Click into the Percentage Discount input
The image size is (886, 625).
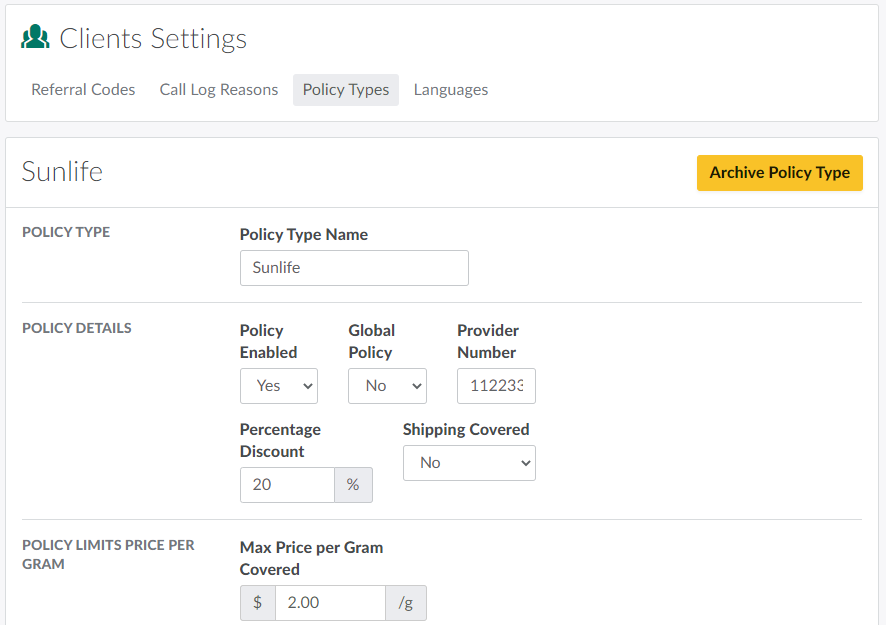pos(287,485)
